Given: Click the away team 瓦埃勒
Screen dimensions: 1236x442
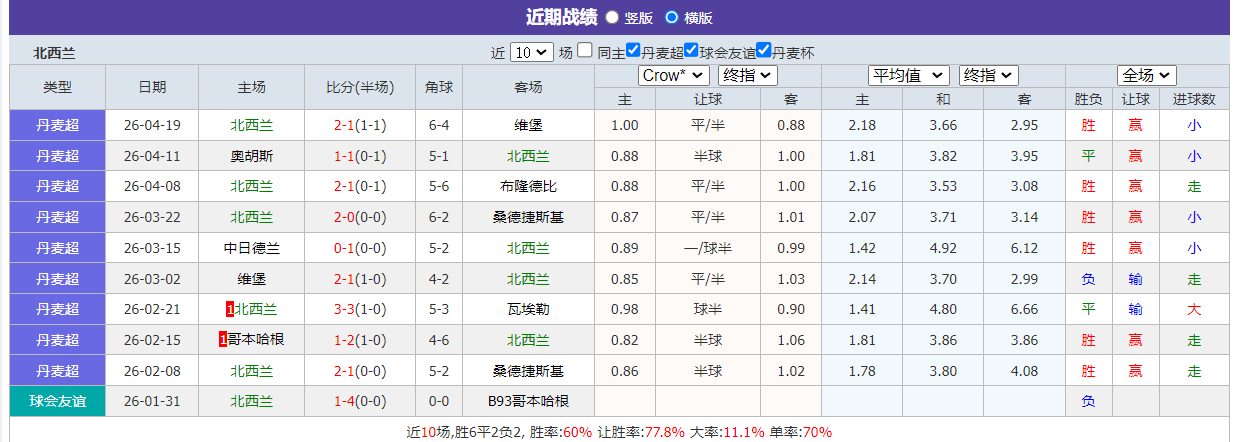Looking at the screenshot, I should (x=528, y=309).
